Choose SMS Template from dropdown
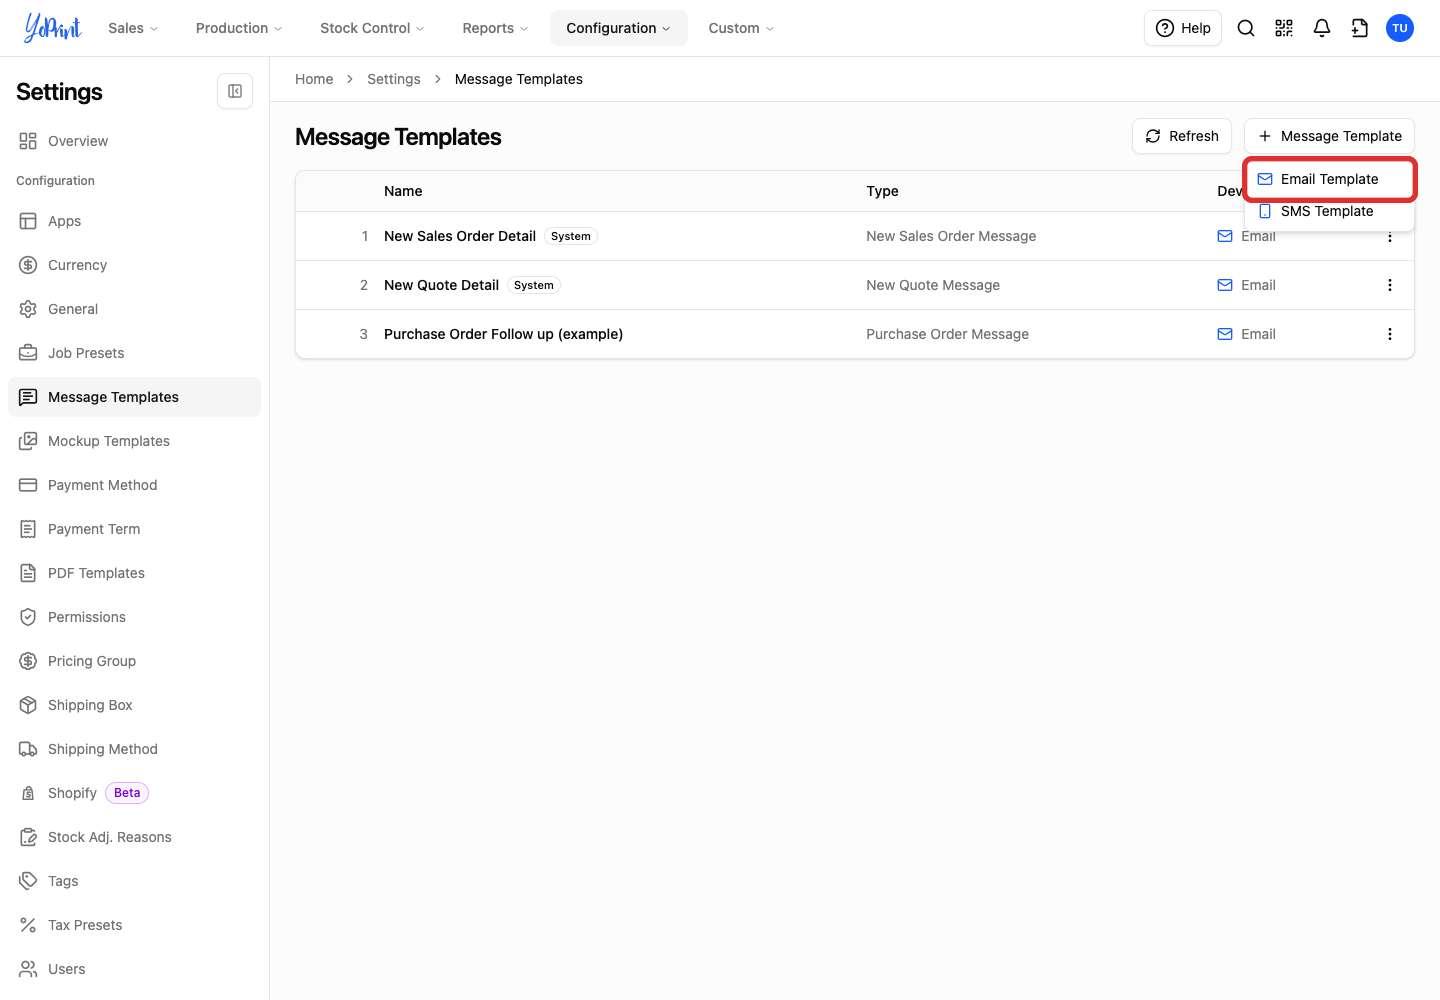 click(x=1330, y=211)
